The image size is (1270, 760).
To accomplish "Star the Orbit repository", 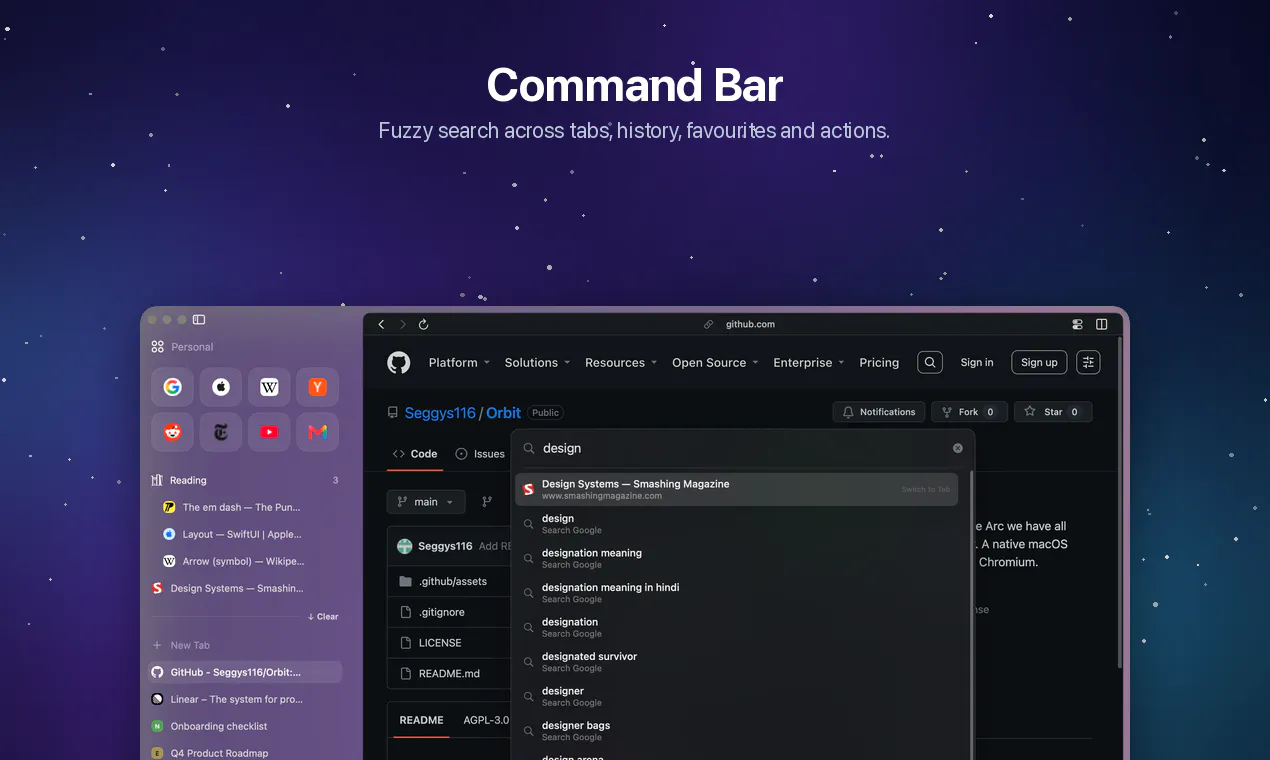I will click(x=1053, y=412).
